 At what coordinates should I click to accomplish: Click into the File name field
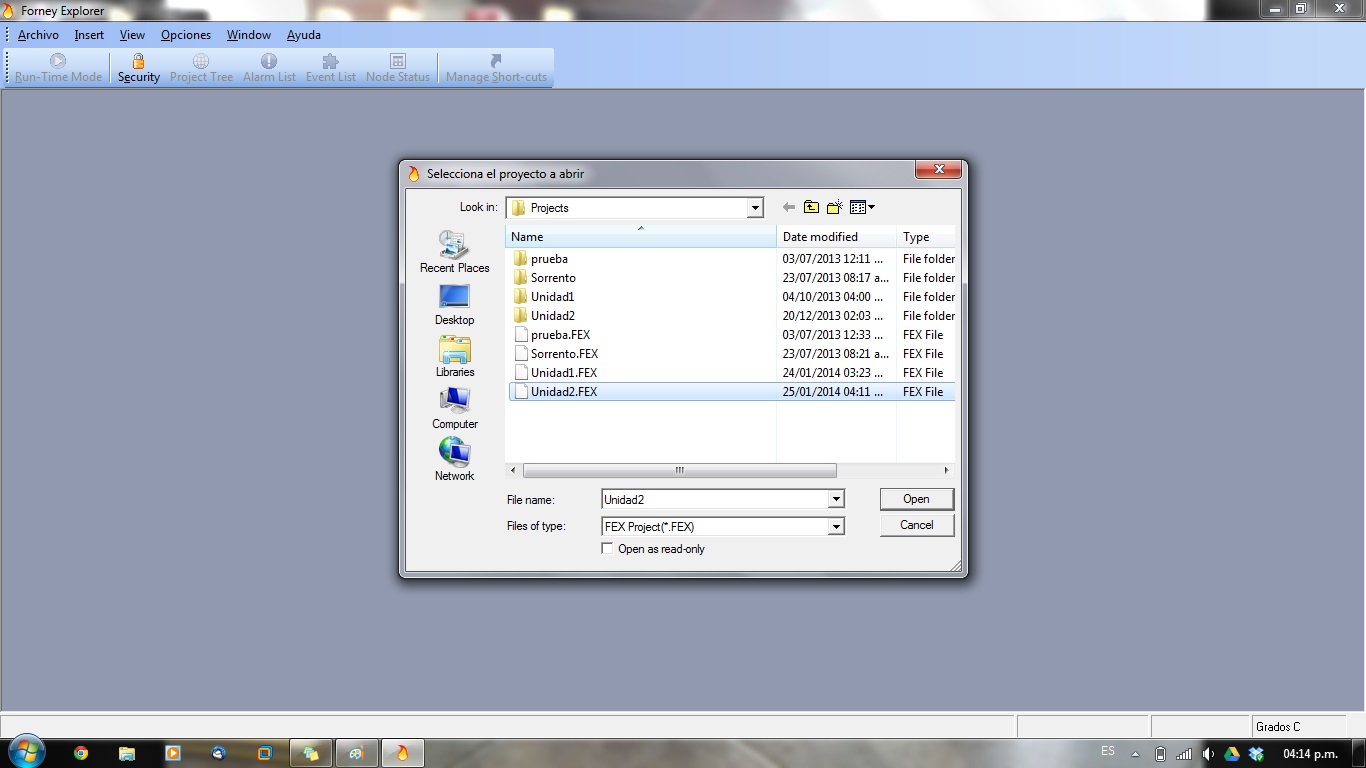tap(715, 499)
